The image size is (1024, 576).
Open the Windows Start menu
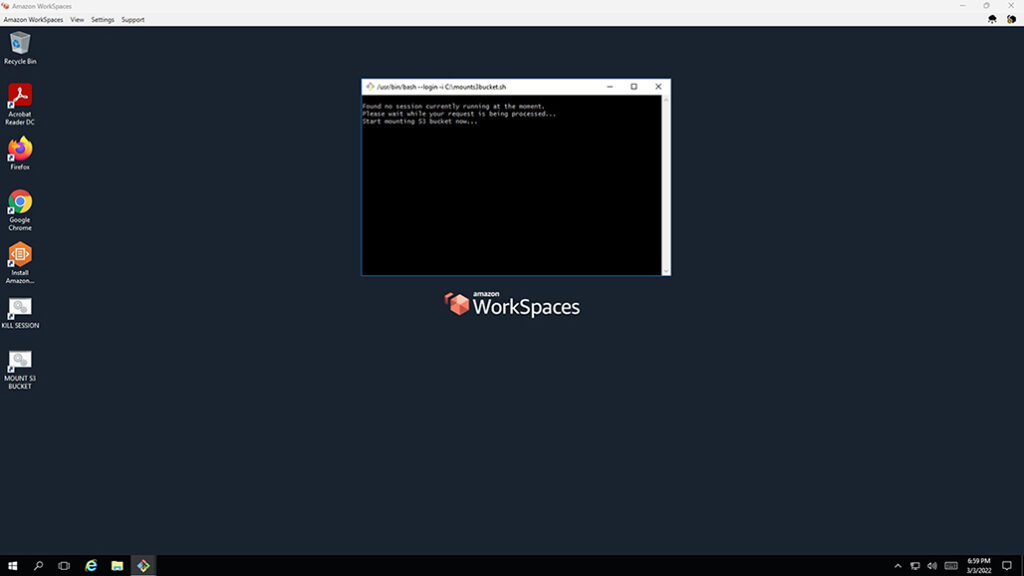(x=12, y=566)
